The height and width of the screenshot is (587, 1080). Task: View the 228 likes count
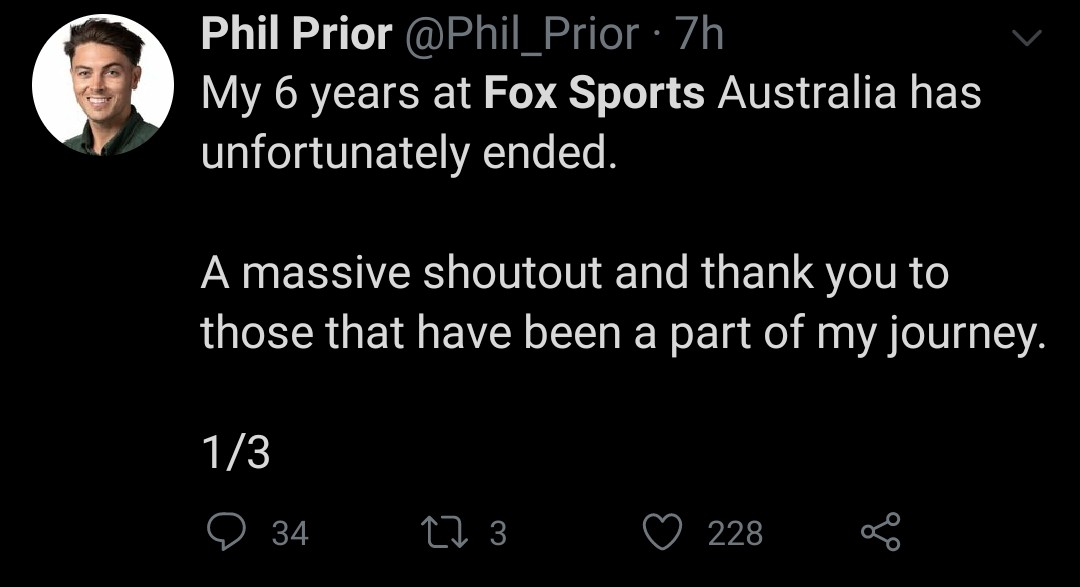point(736,533)
